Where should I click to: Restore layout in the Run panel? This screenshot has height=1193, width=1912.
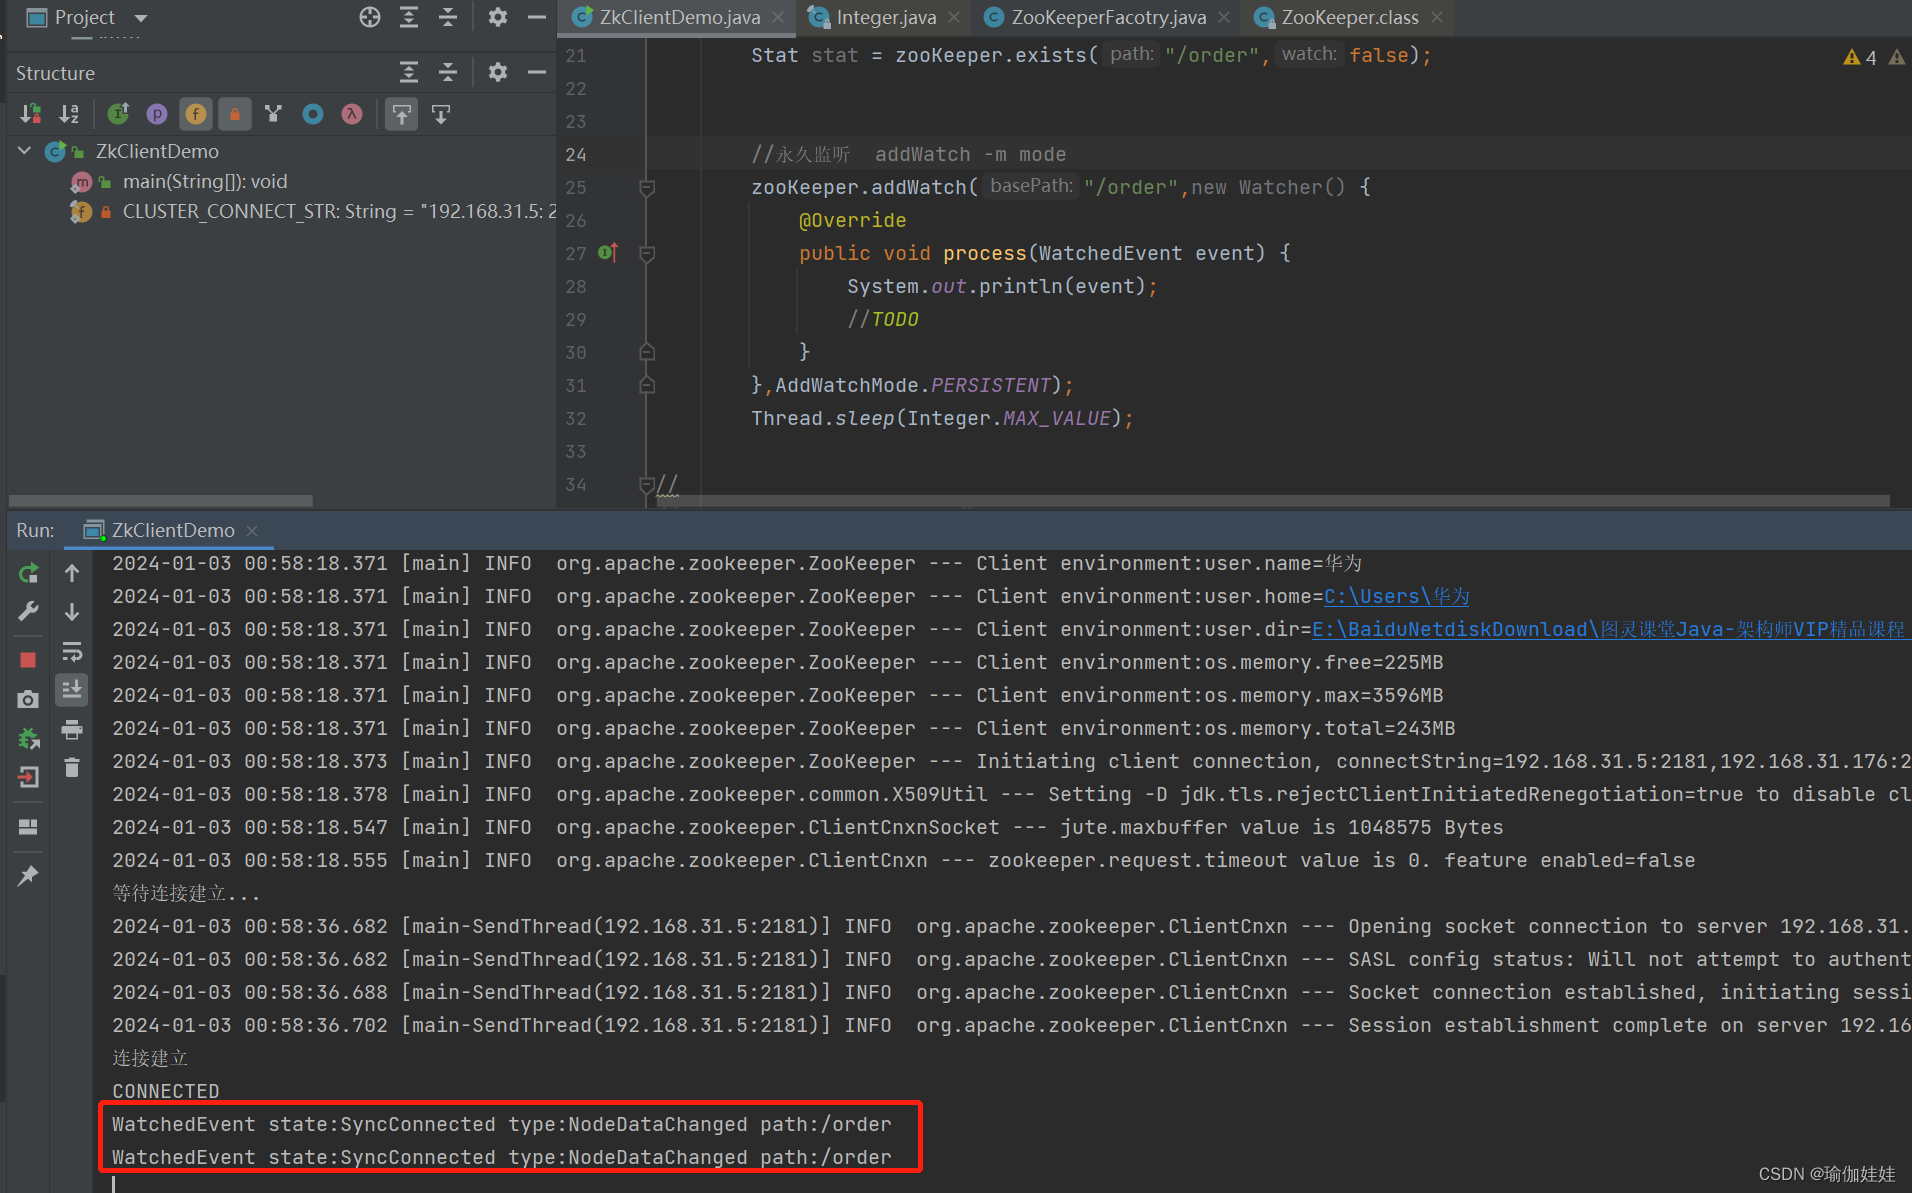[28, 827]
